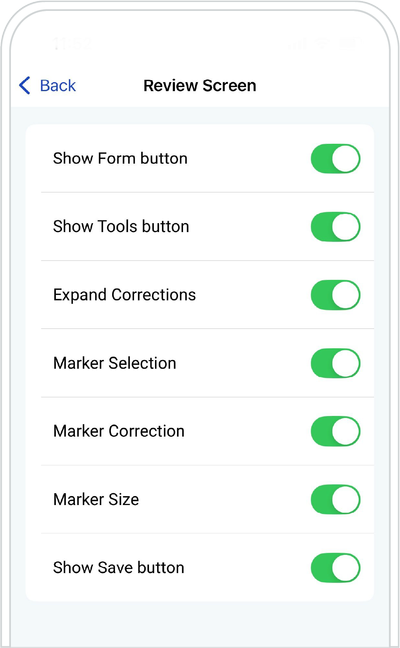The height and width of the screenshot is (648, 400).
Task: Switch off Marker Selection toggle
Action: tap(336, 363)
